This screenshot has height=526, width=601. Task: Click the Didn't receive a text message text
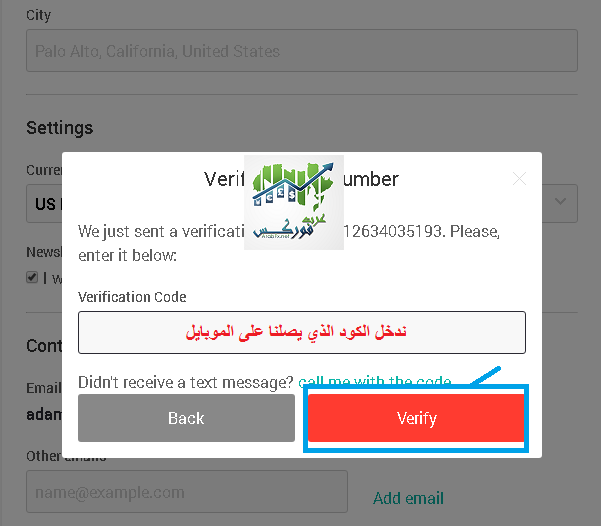(186, 383)
